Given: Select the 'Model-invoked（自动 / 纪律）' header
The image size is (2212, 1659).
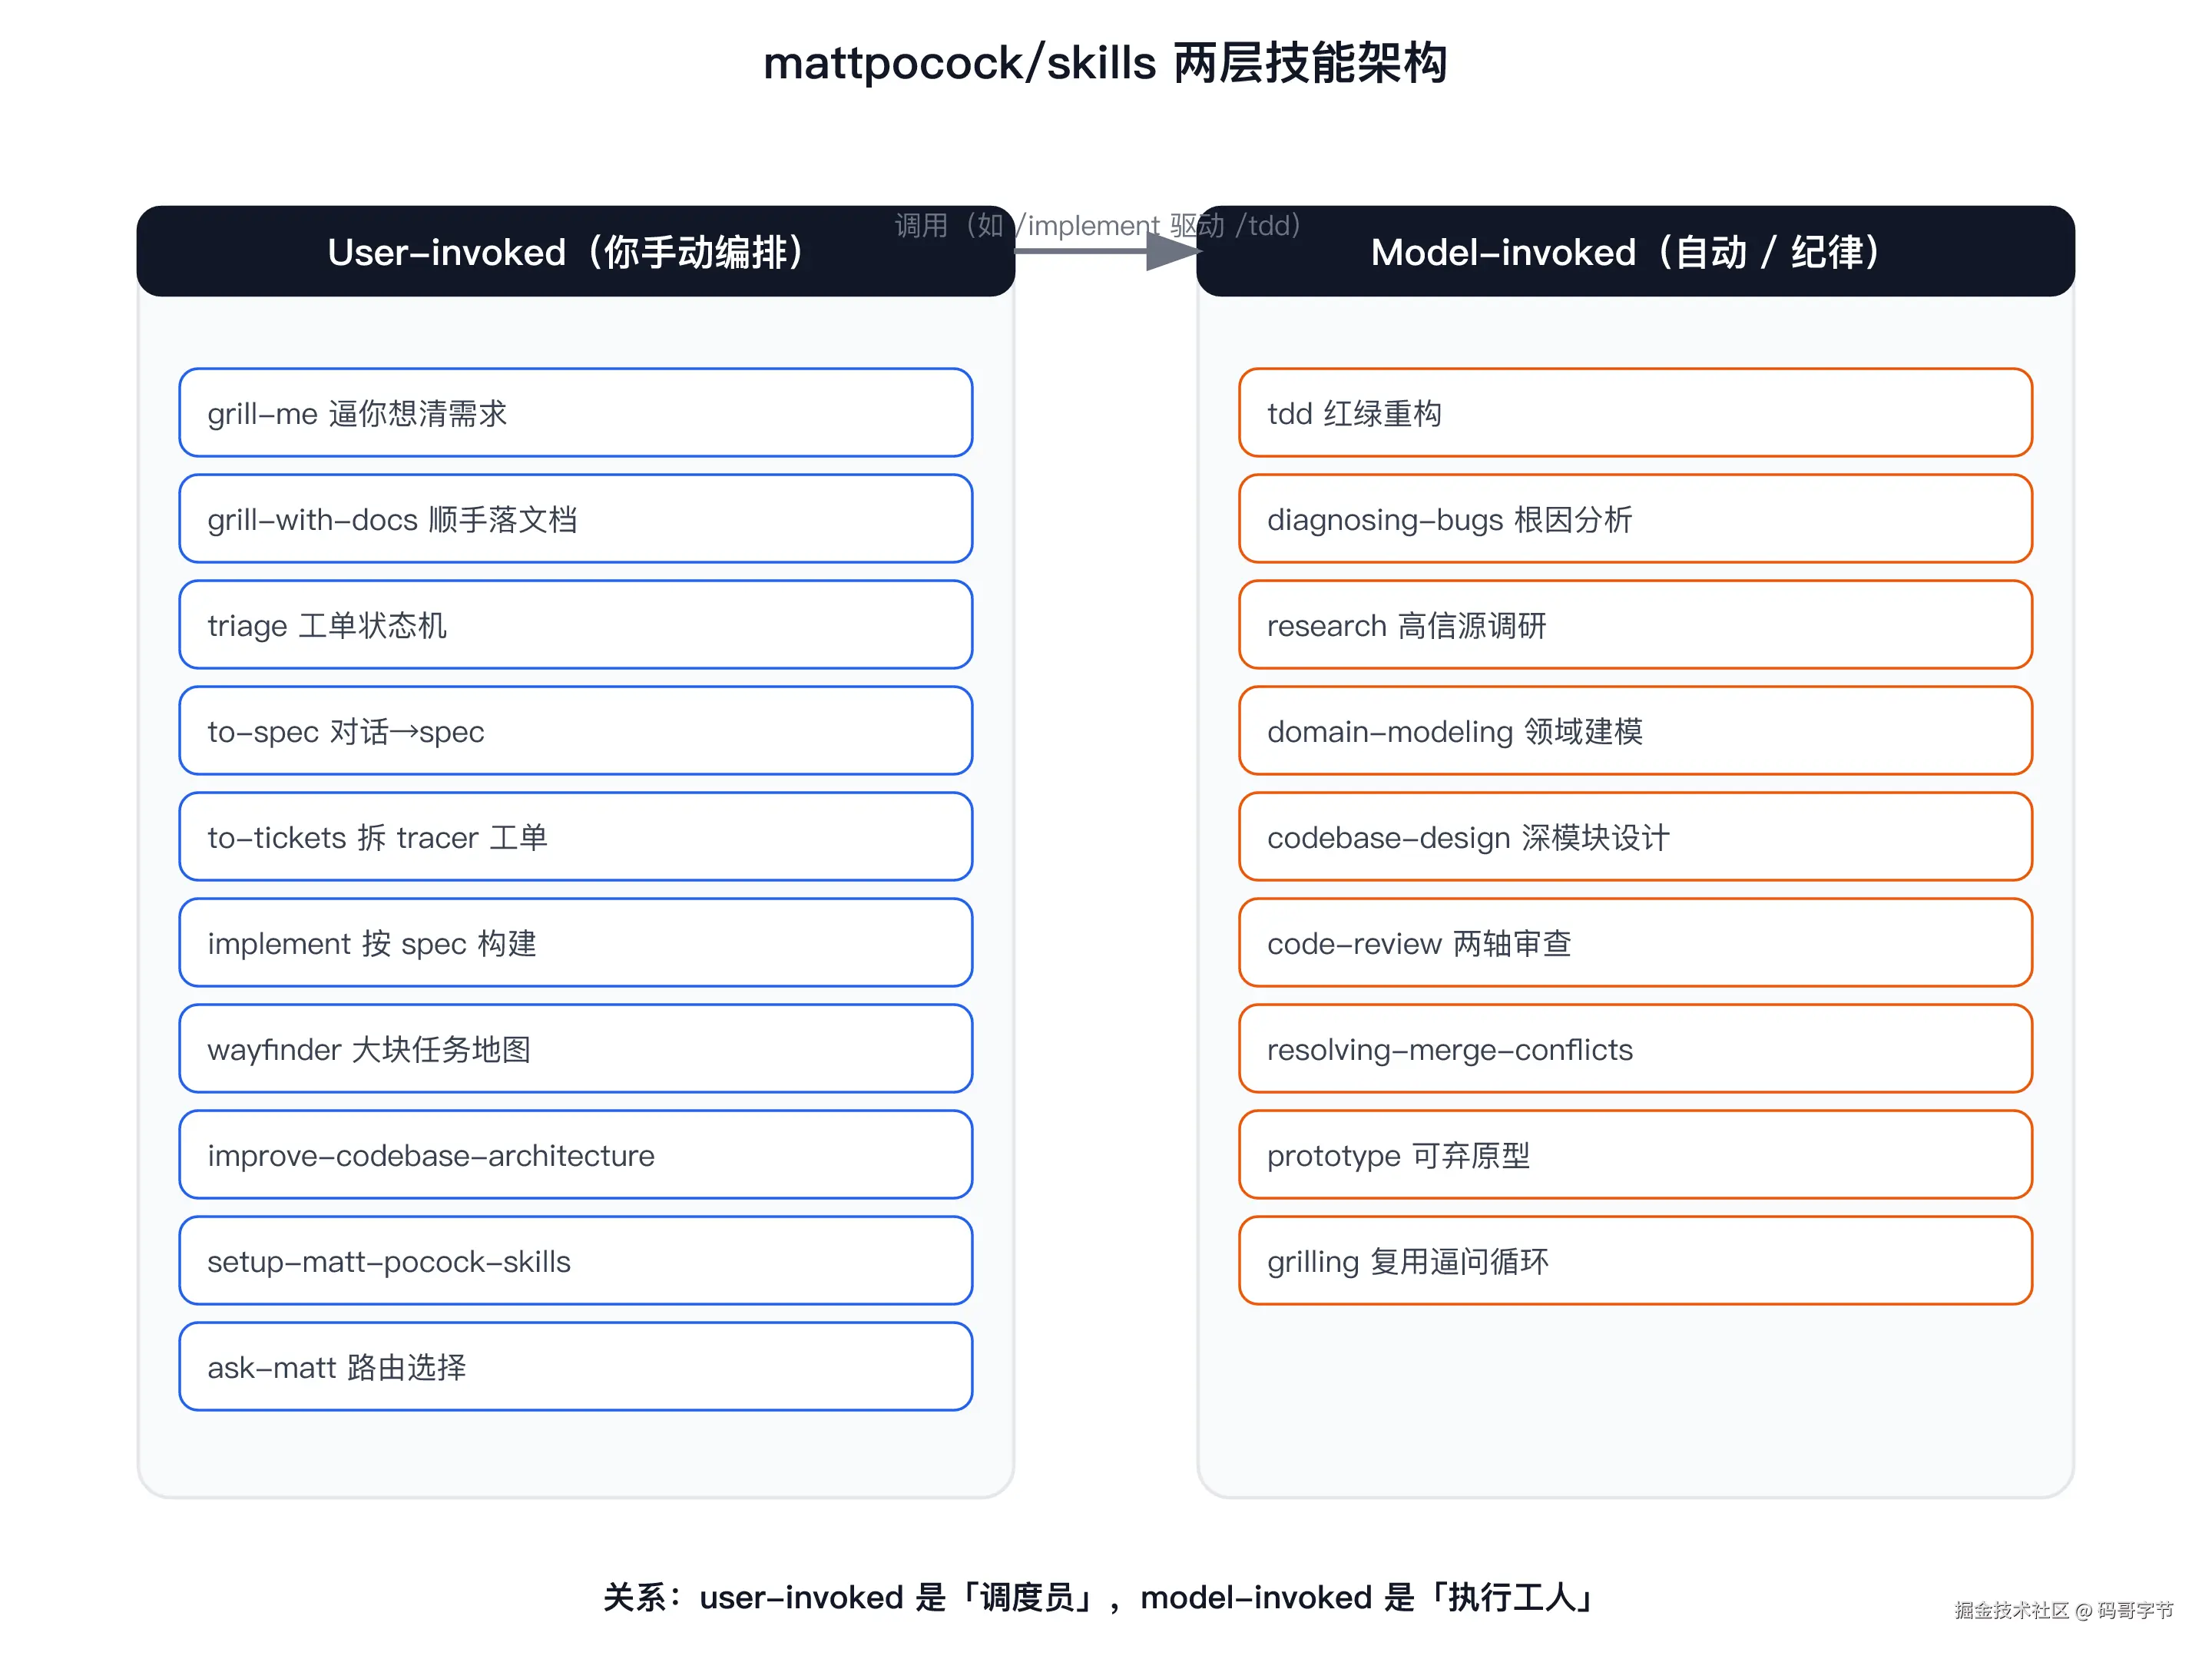Looking at the screenshot, I should 1635,251.
